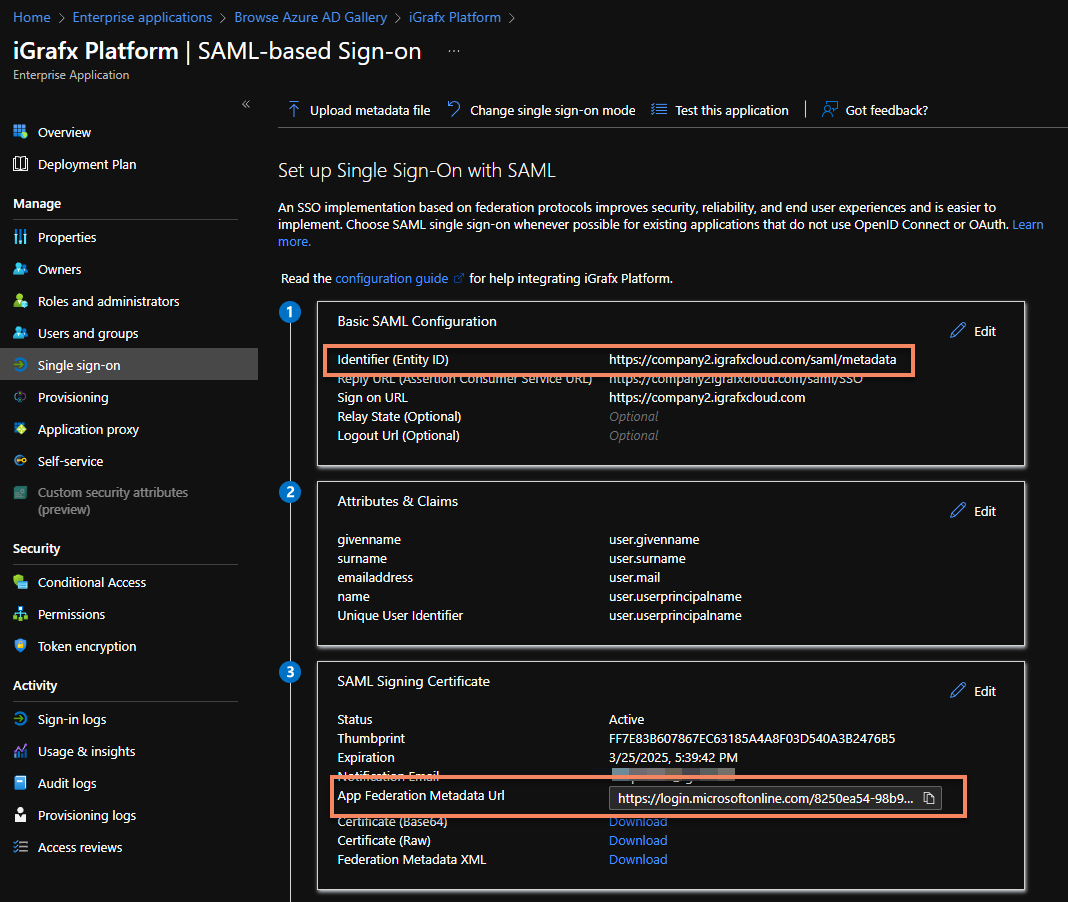Select Users and groups in sidebar

pos(88,333)
